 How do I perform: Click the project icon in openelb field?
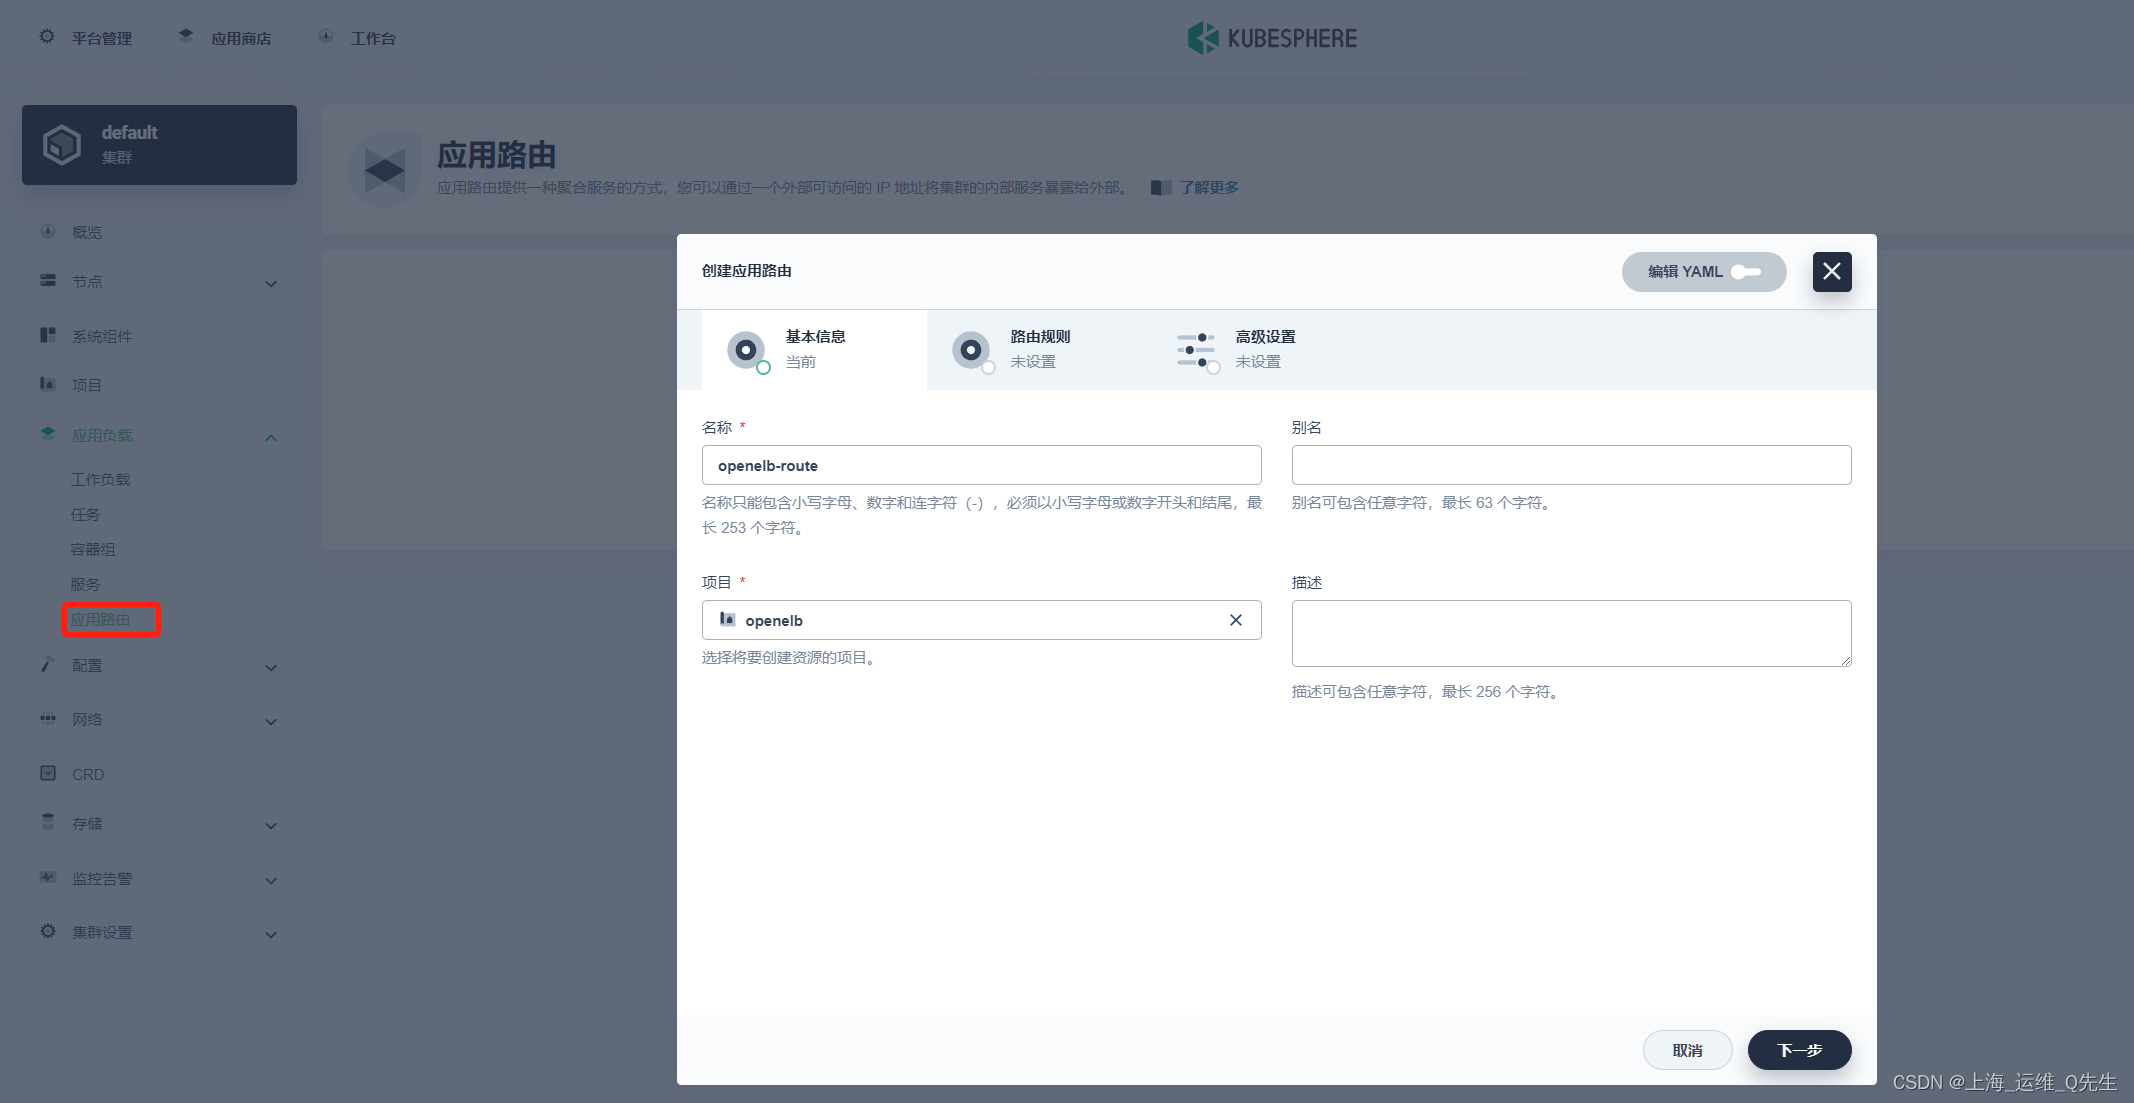point(728,620)
